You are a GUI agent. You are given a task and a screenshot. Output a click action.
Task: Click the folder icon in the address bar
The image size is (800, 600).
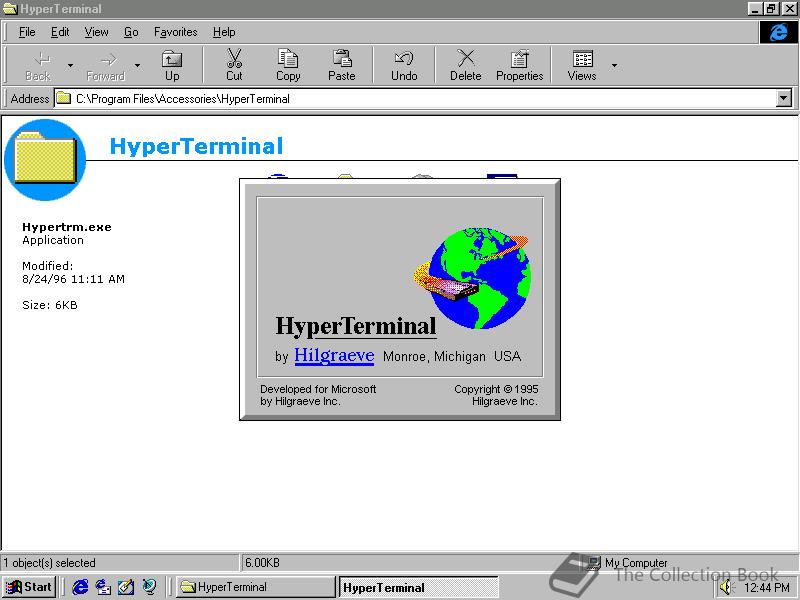click(x=63, y=98)
